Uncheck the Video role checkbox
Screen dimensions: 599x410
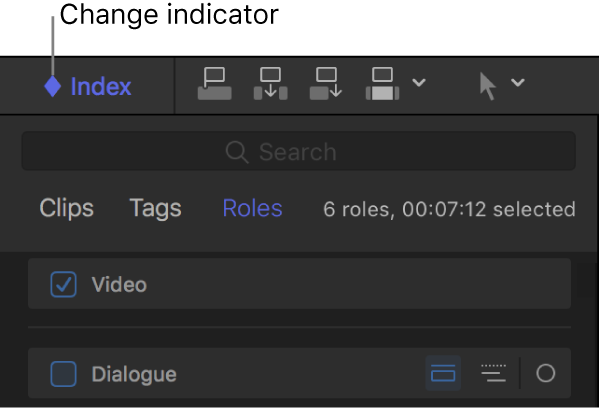coord(63,284)
